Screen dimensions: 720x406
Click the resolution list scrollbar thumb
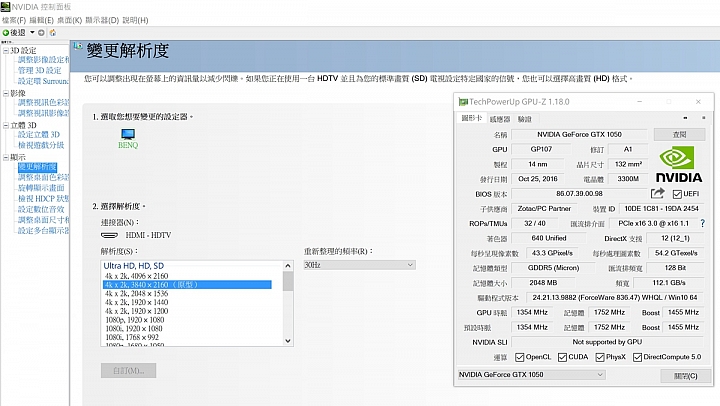point(288,281)
